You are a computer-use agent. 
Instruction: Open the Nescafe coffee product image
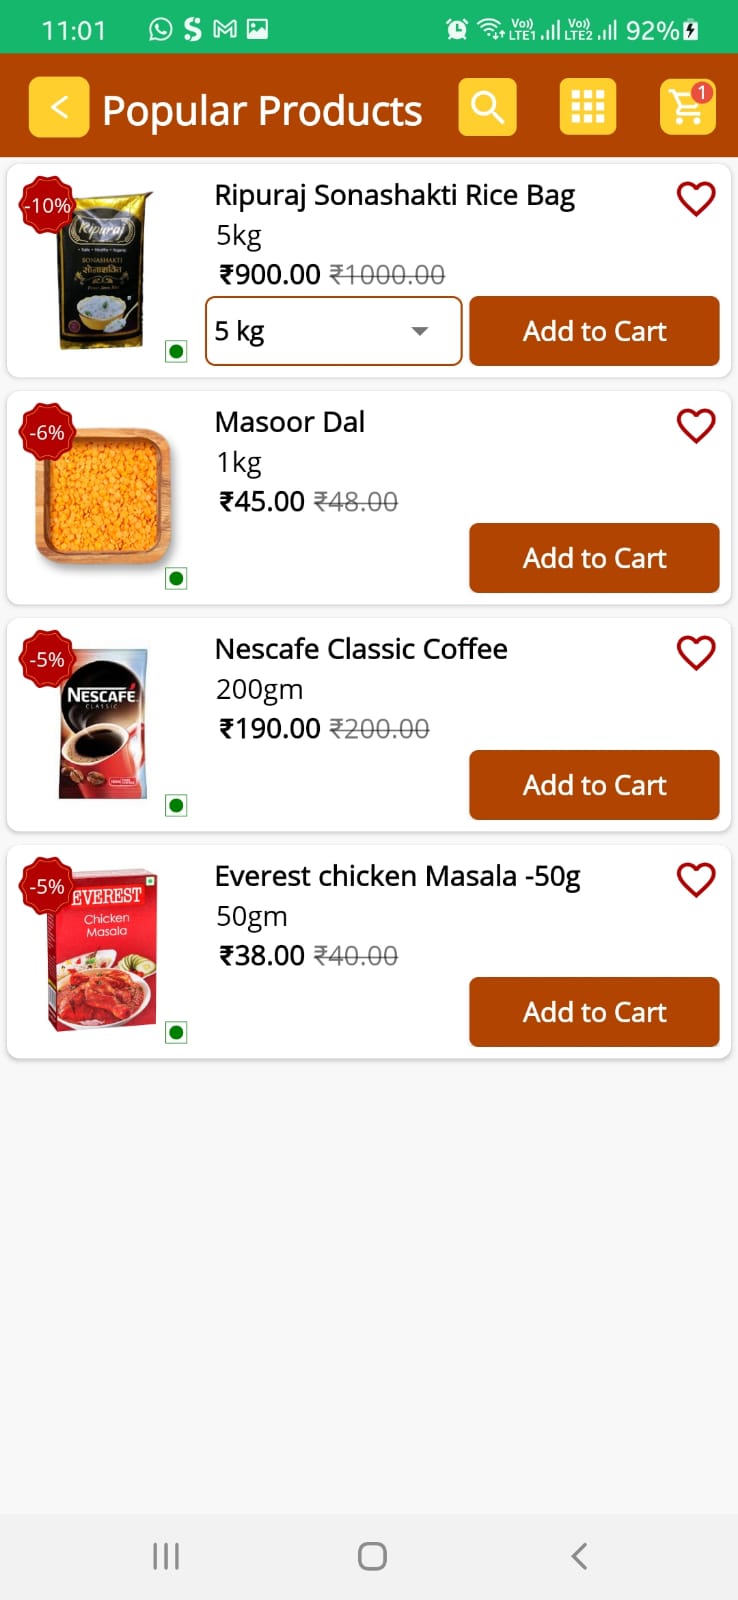click(104, 724)
